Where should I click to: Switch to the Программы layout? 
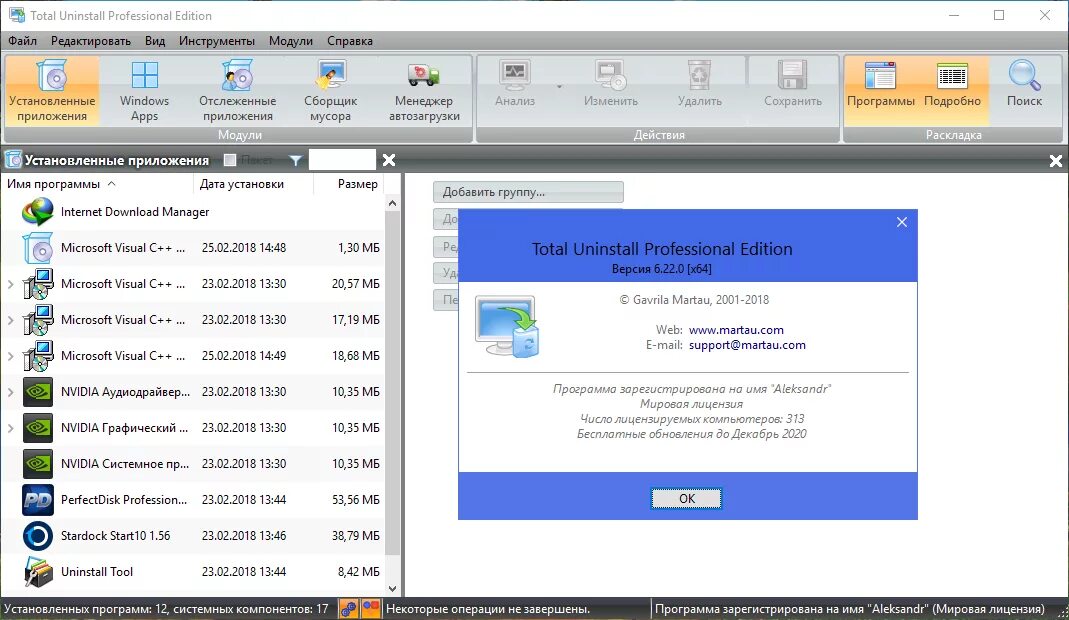881,91
